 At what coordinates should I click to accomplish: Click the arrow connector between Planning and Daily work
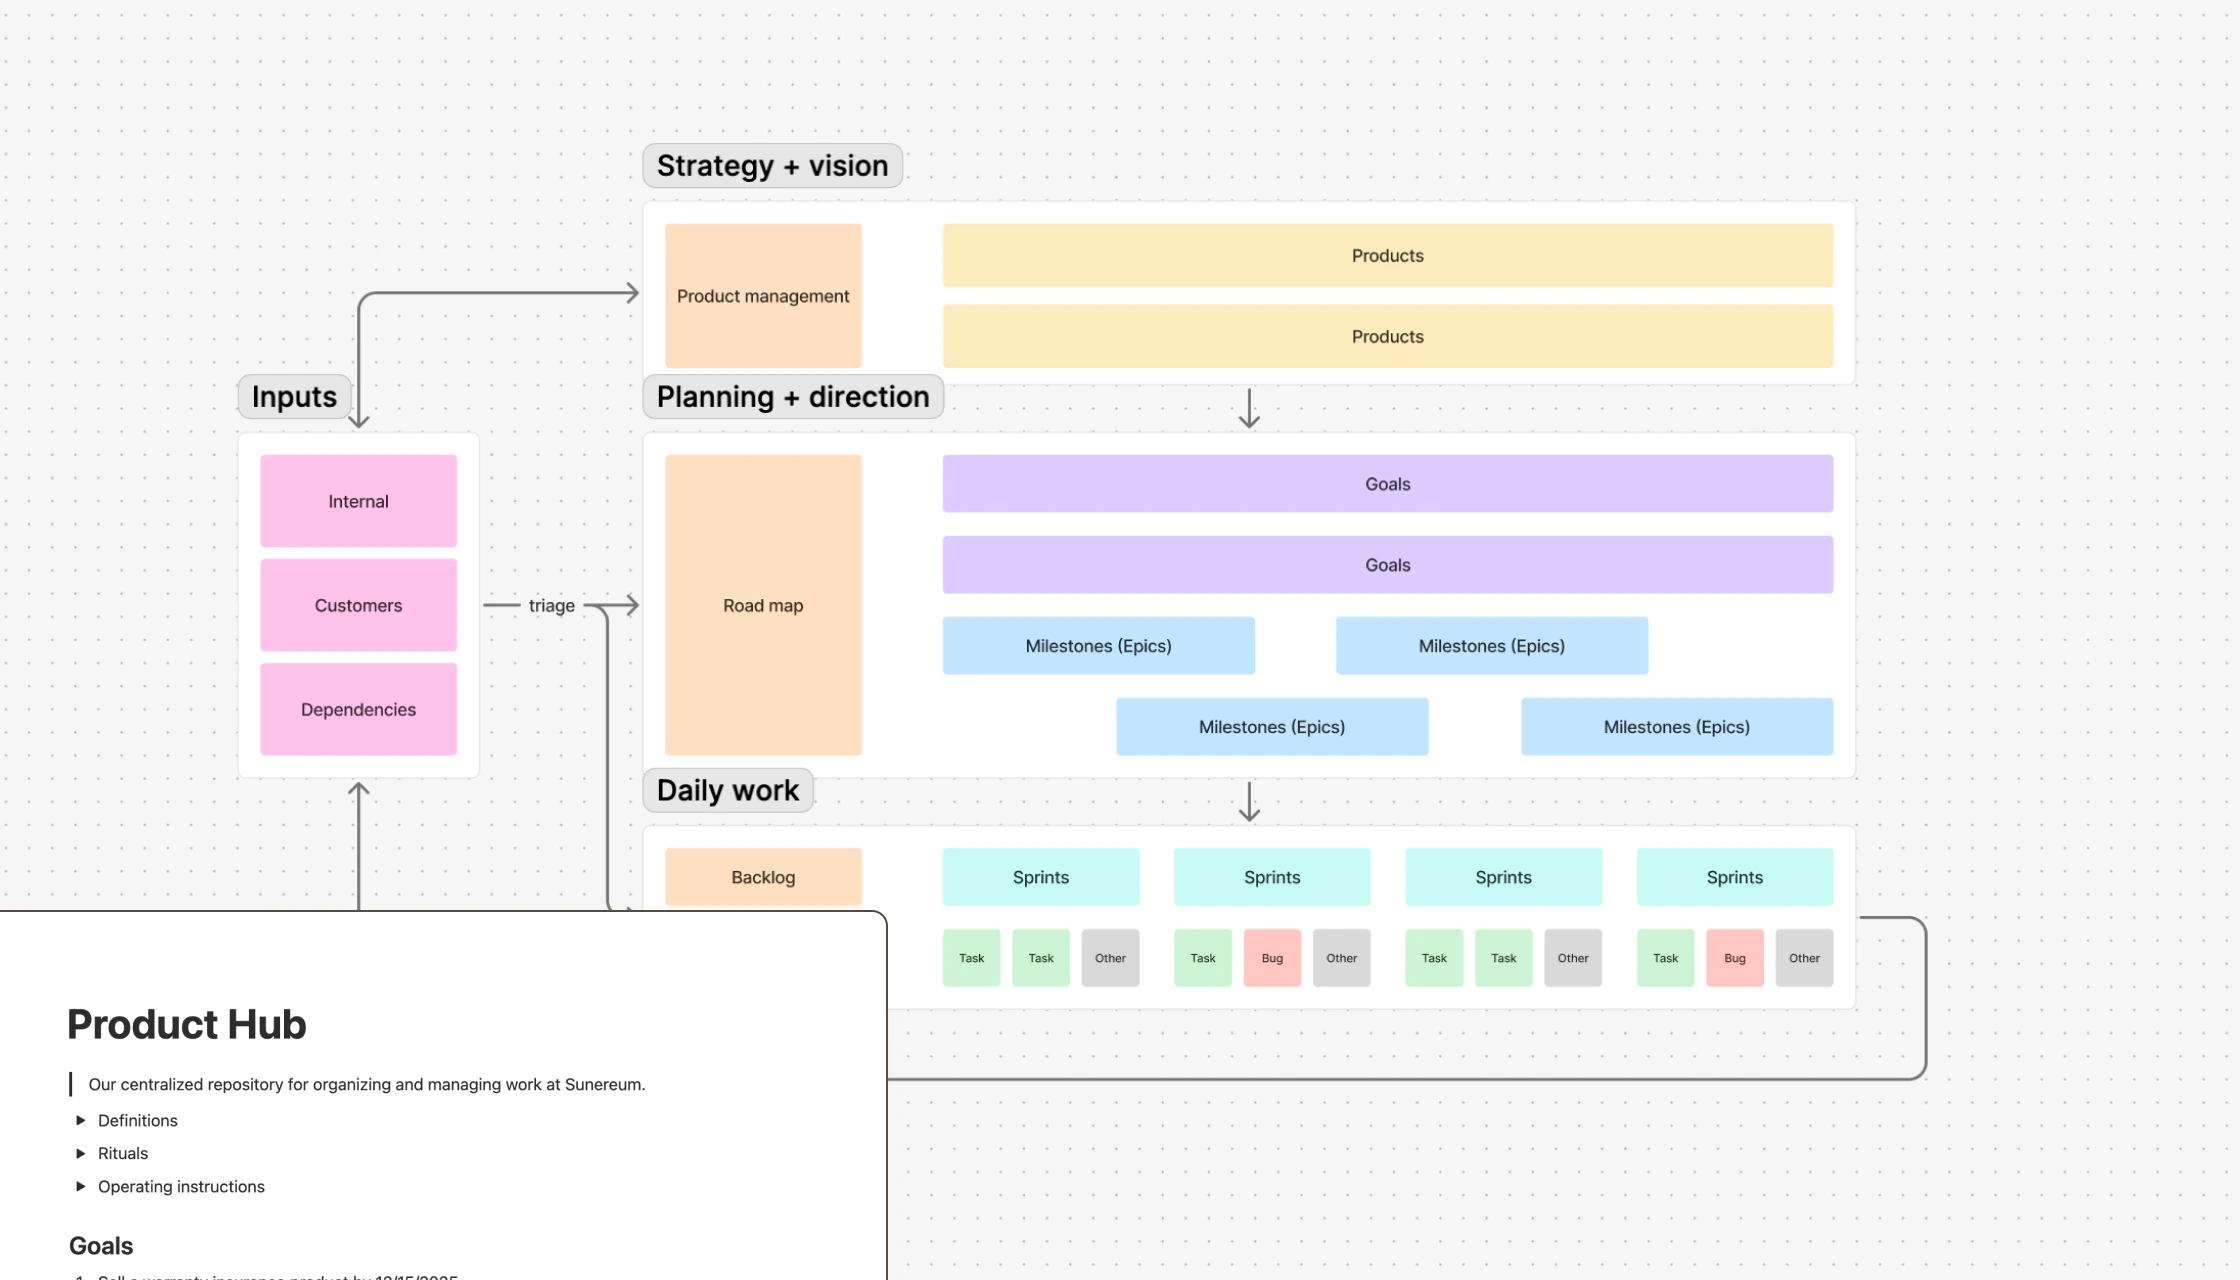pyautogui.click(x=1249, y=802)
